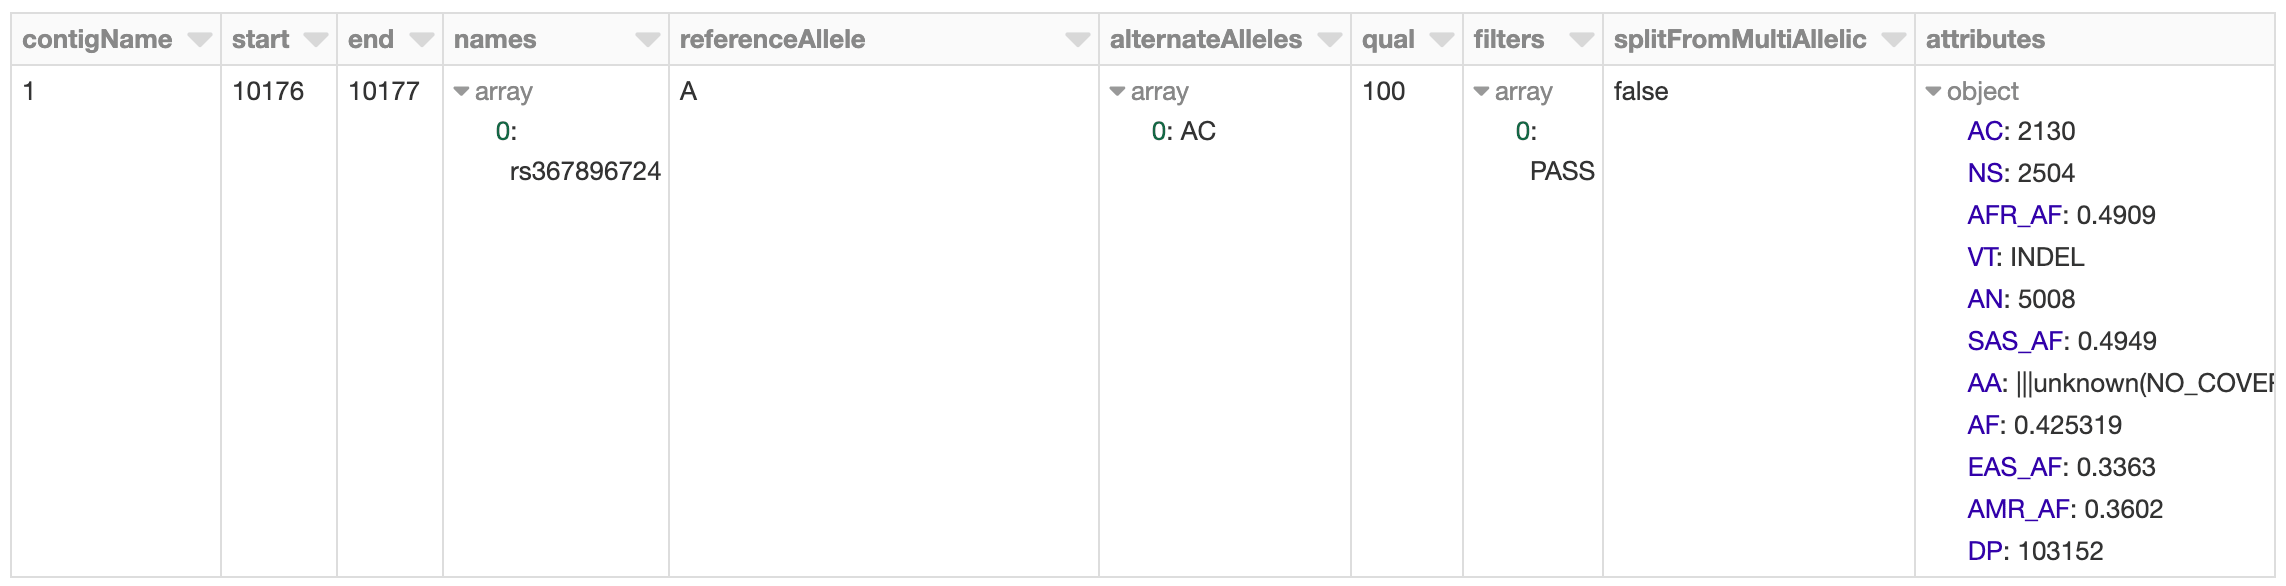Open the end column sort arrow
Image resolution: width=2286 pixels, height=586 pixels.
coord(421,40)
